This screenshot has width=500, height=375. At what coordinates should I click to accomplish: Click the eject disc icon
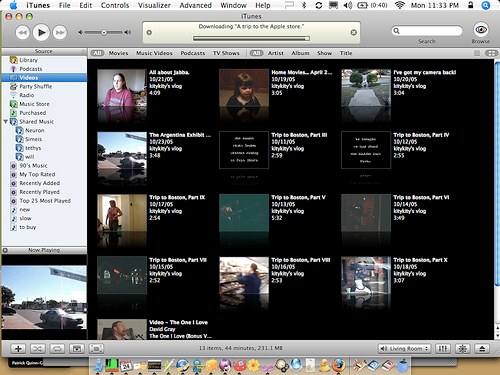click(x=482, y=349)
